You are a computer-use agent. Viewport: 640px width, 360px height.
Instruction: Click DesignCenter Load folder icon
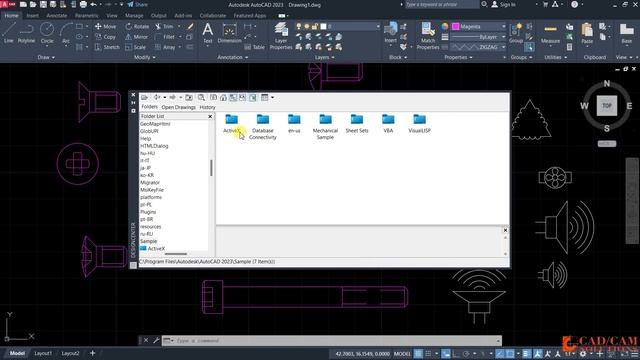[144, 98]
